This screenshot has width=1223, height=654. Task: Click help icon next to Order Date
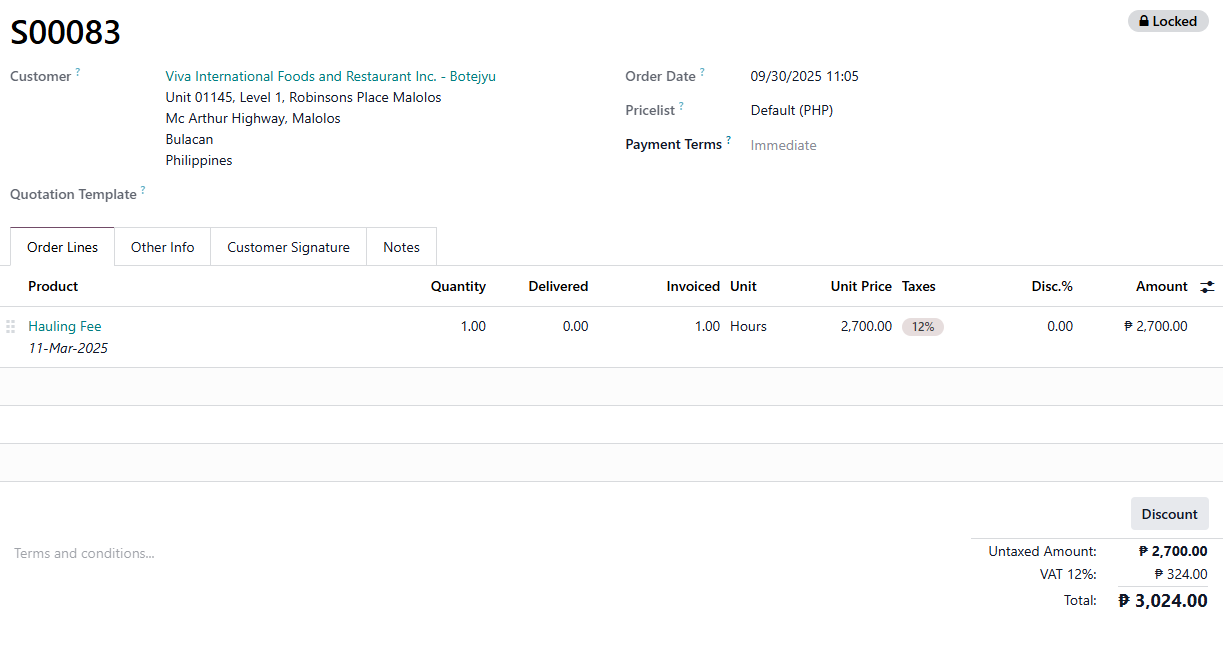702,72
